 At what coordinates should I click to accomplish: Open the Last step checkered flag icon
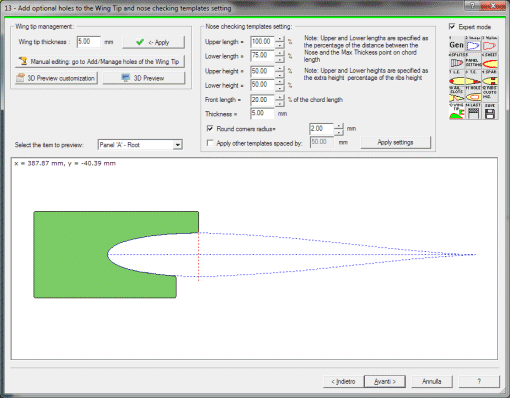tap(473, 111)
